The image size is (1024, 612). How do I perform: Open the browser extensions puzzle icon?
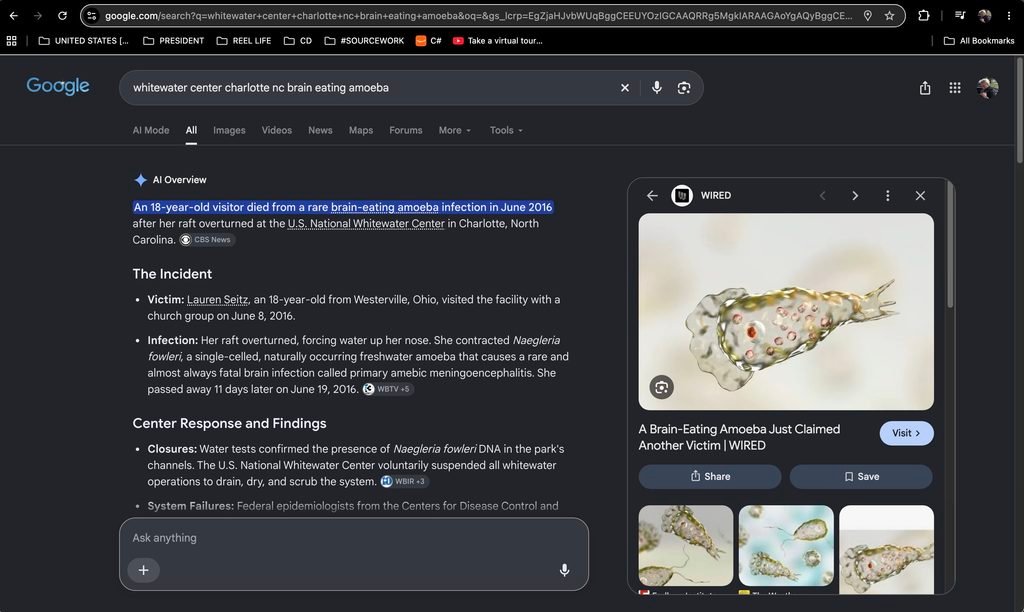click(923, 16)
